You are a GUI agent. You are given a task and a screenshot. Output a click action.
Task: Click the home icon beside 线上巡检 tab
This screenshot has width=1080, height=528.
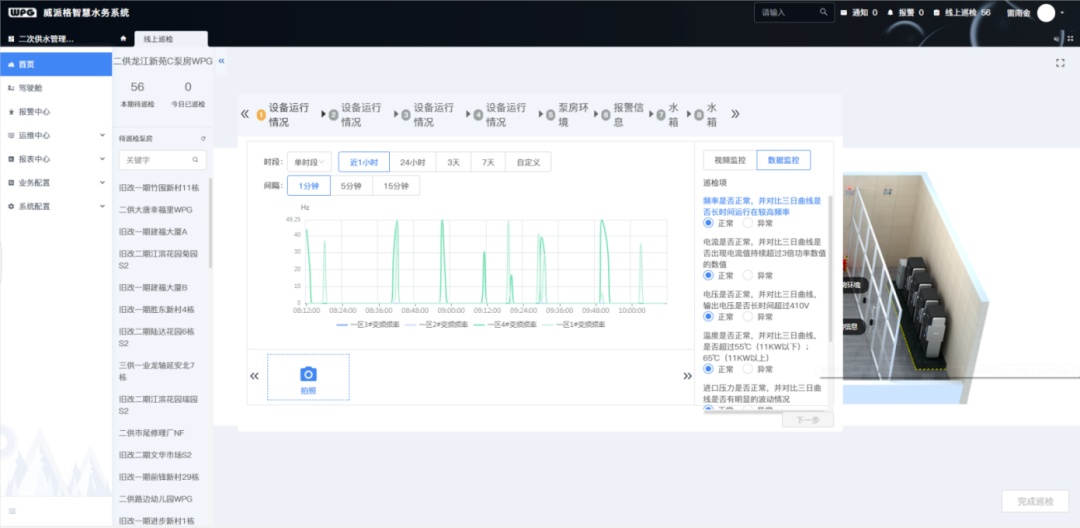point(123,39)
